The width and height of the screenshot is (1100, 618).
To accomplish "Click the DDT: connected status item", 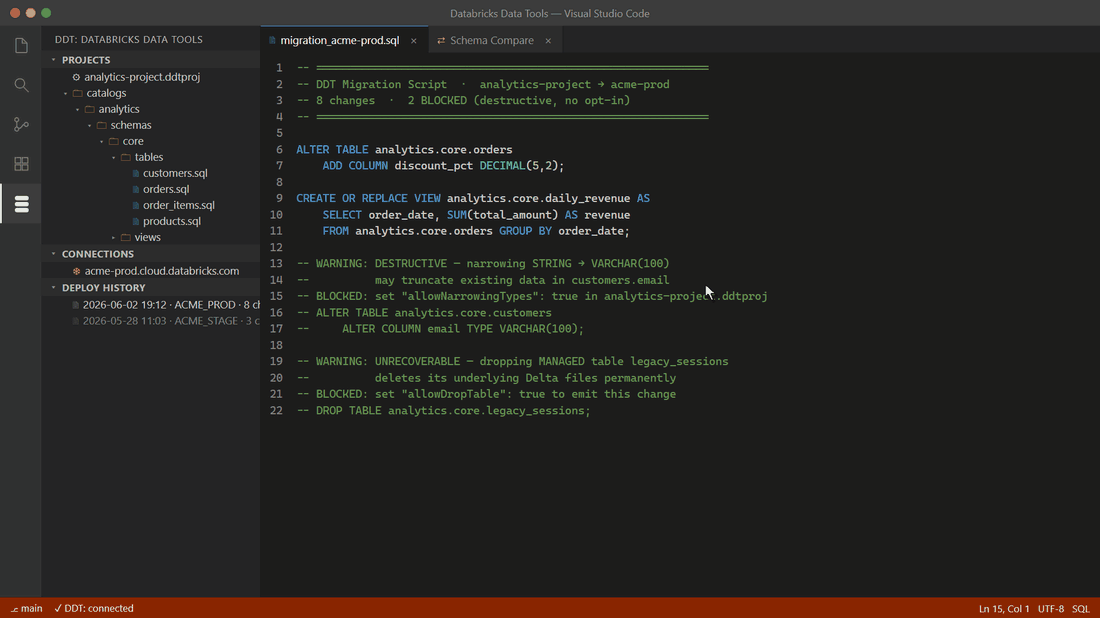I will (x=94, y=609).
